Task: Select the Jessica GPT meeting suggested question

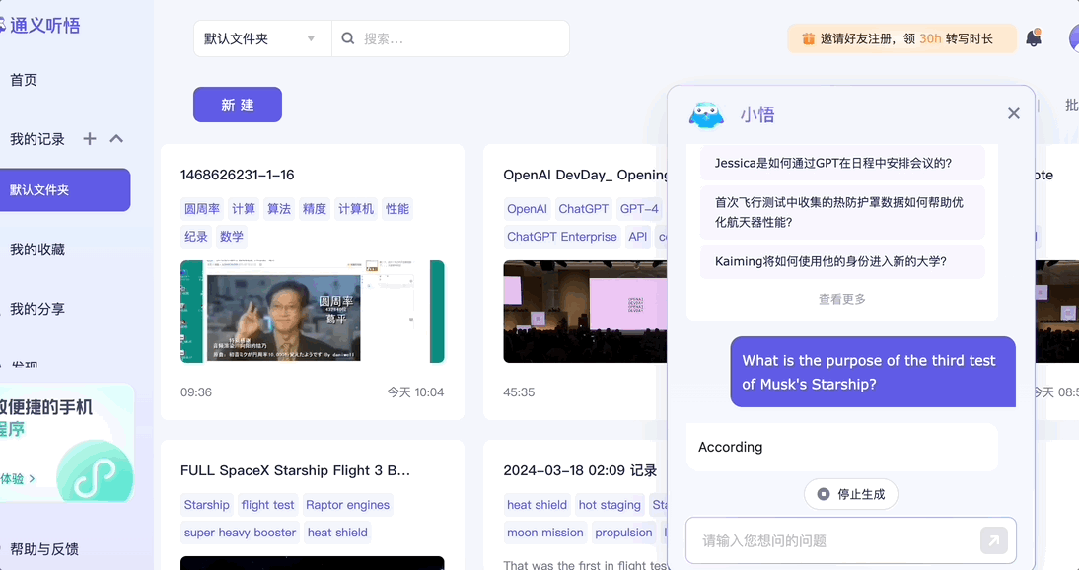Action: (x=842, y=163)
